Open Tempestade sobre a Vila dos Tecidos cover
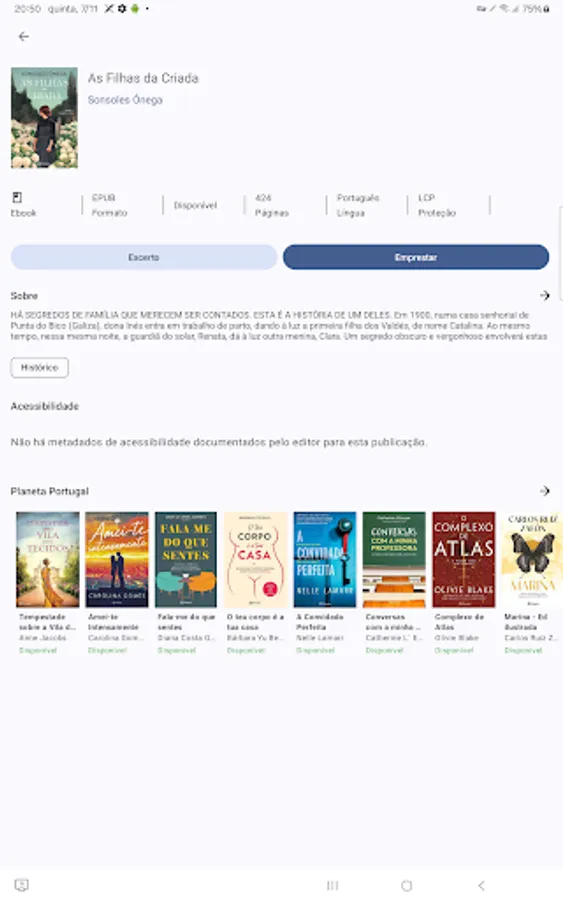 pyautogui.click(x=48, y=560)
